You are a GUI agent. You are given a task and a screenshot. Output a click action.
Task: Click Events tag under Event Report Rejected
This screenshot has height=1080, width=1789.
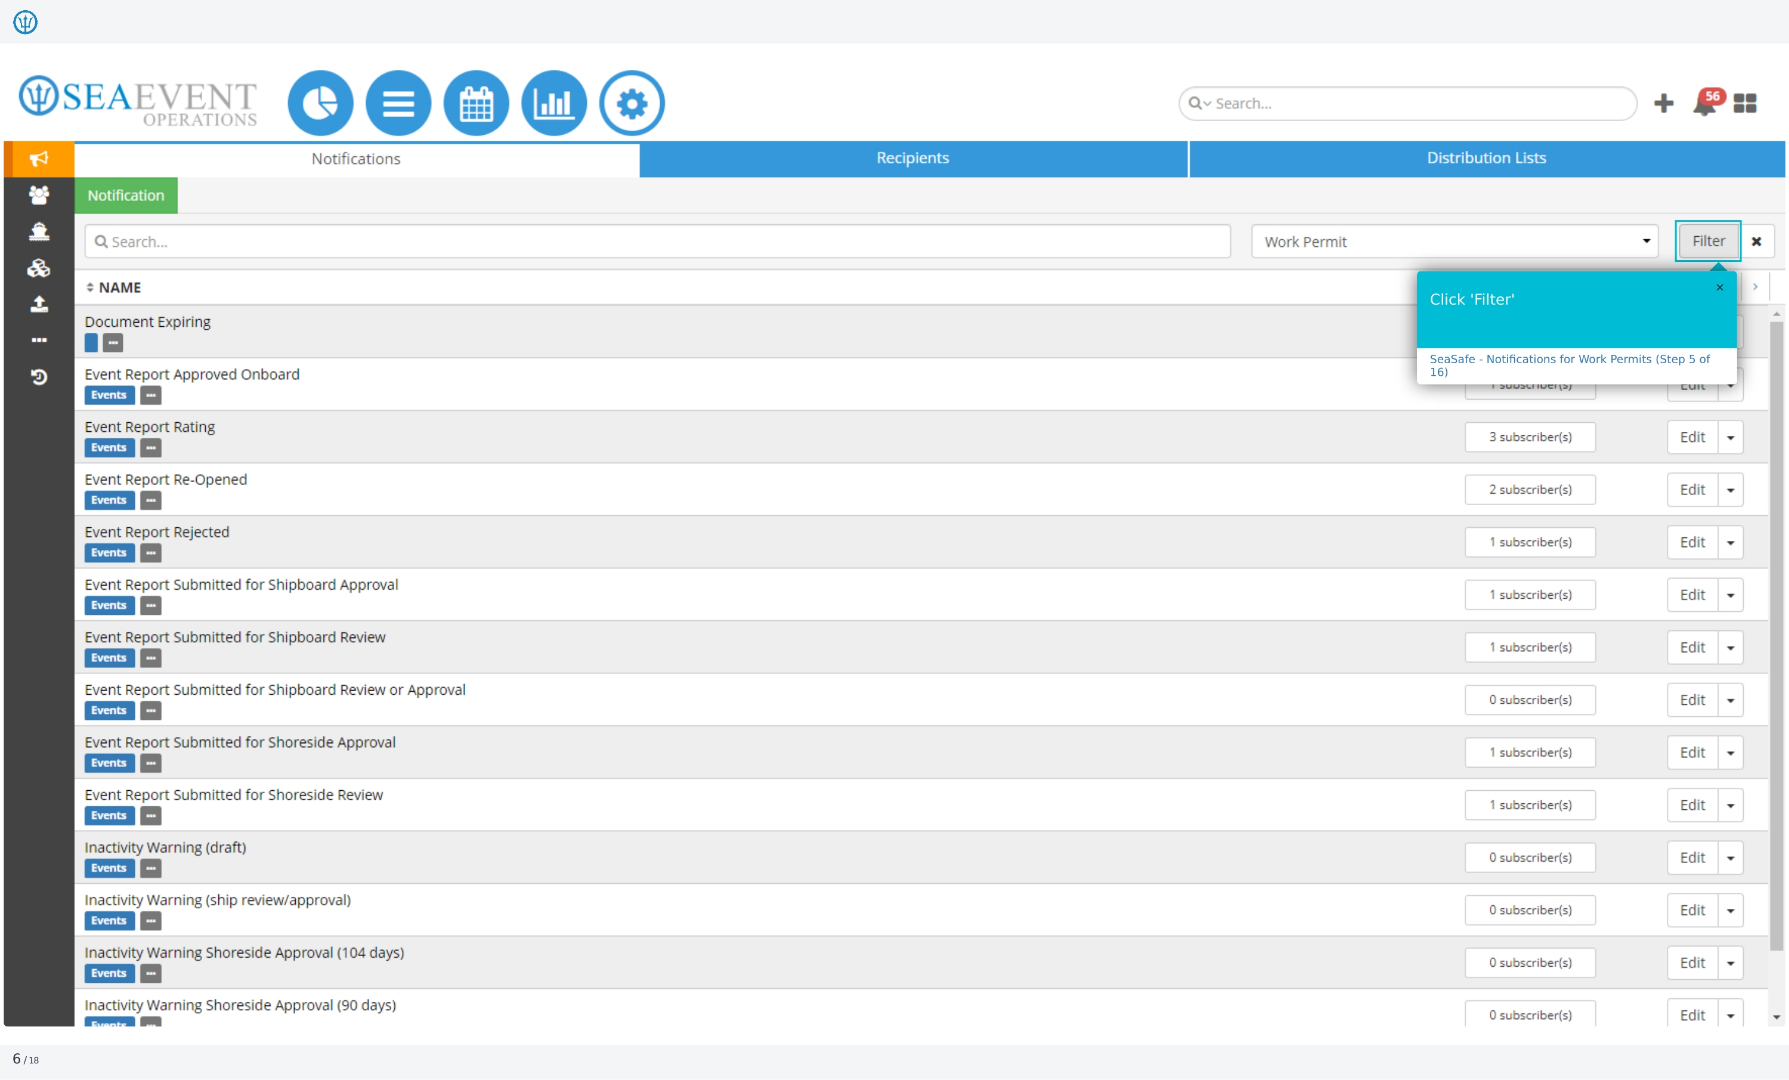(x=109, y=553)
